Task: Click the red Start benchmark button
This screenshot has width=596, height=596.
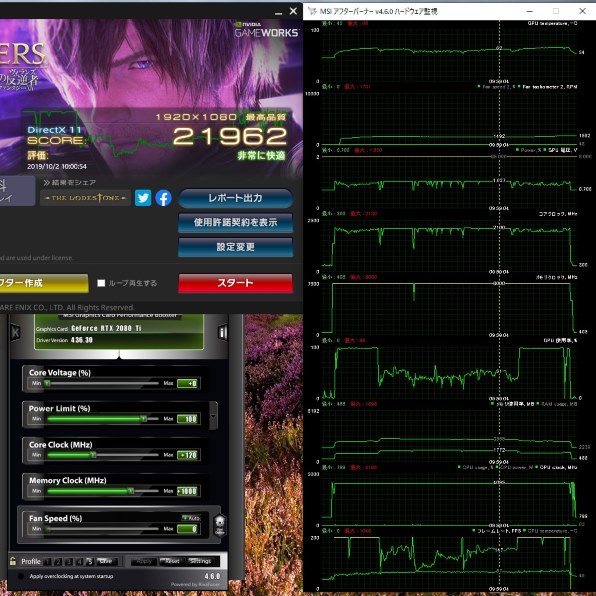Action: click(236, 283)
